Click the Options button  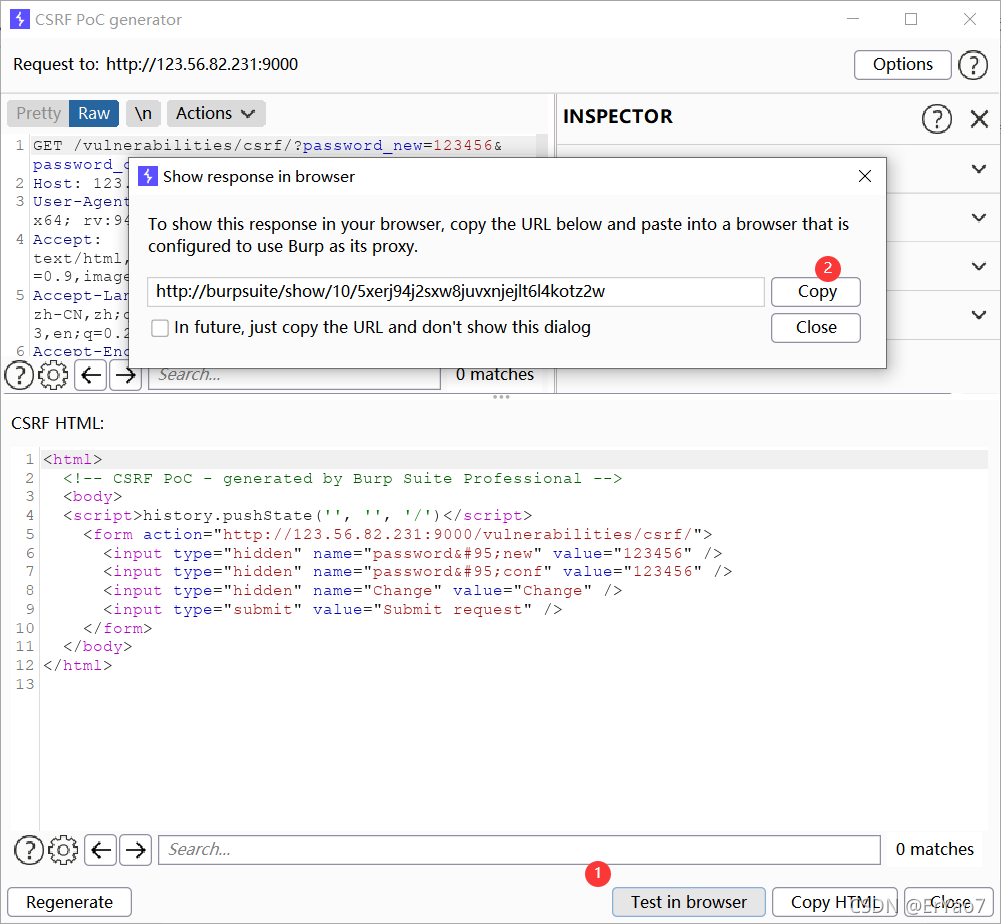pos(903,64)
